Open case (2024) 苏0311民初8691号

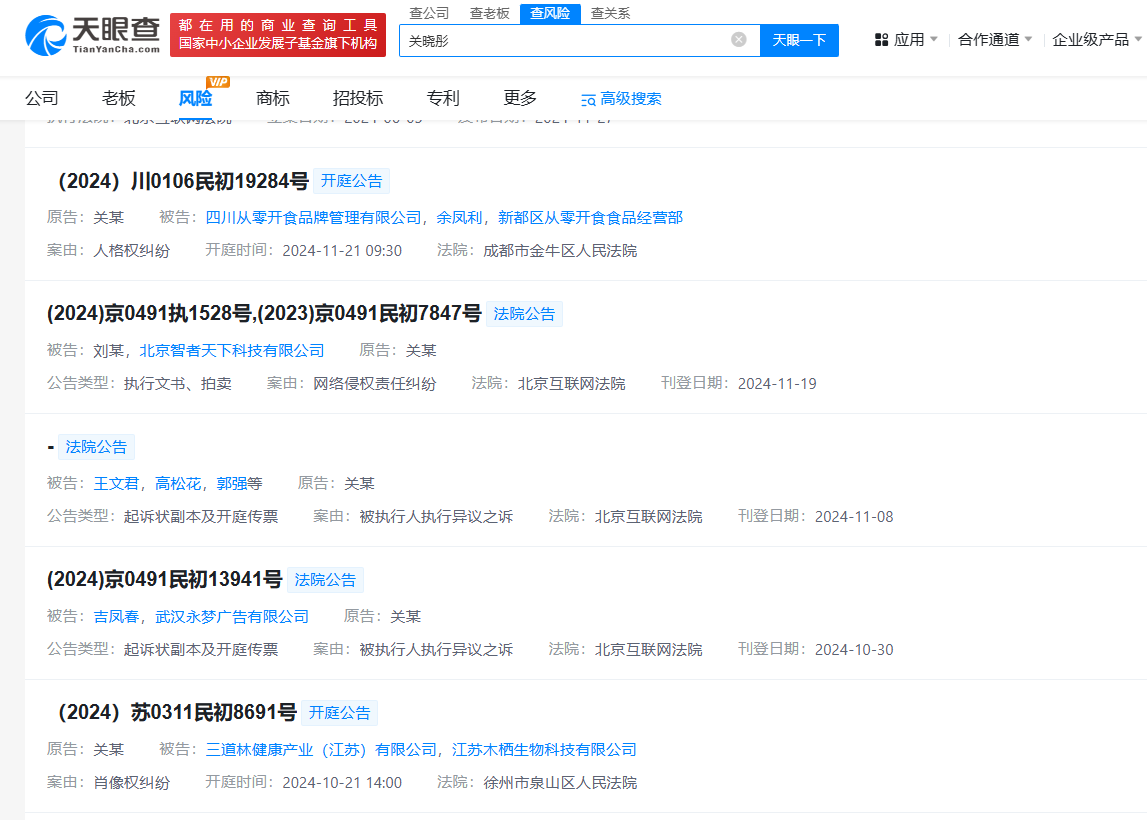pyautogui.click(x=177, y=713)
